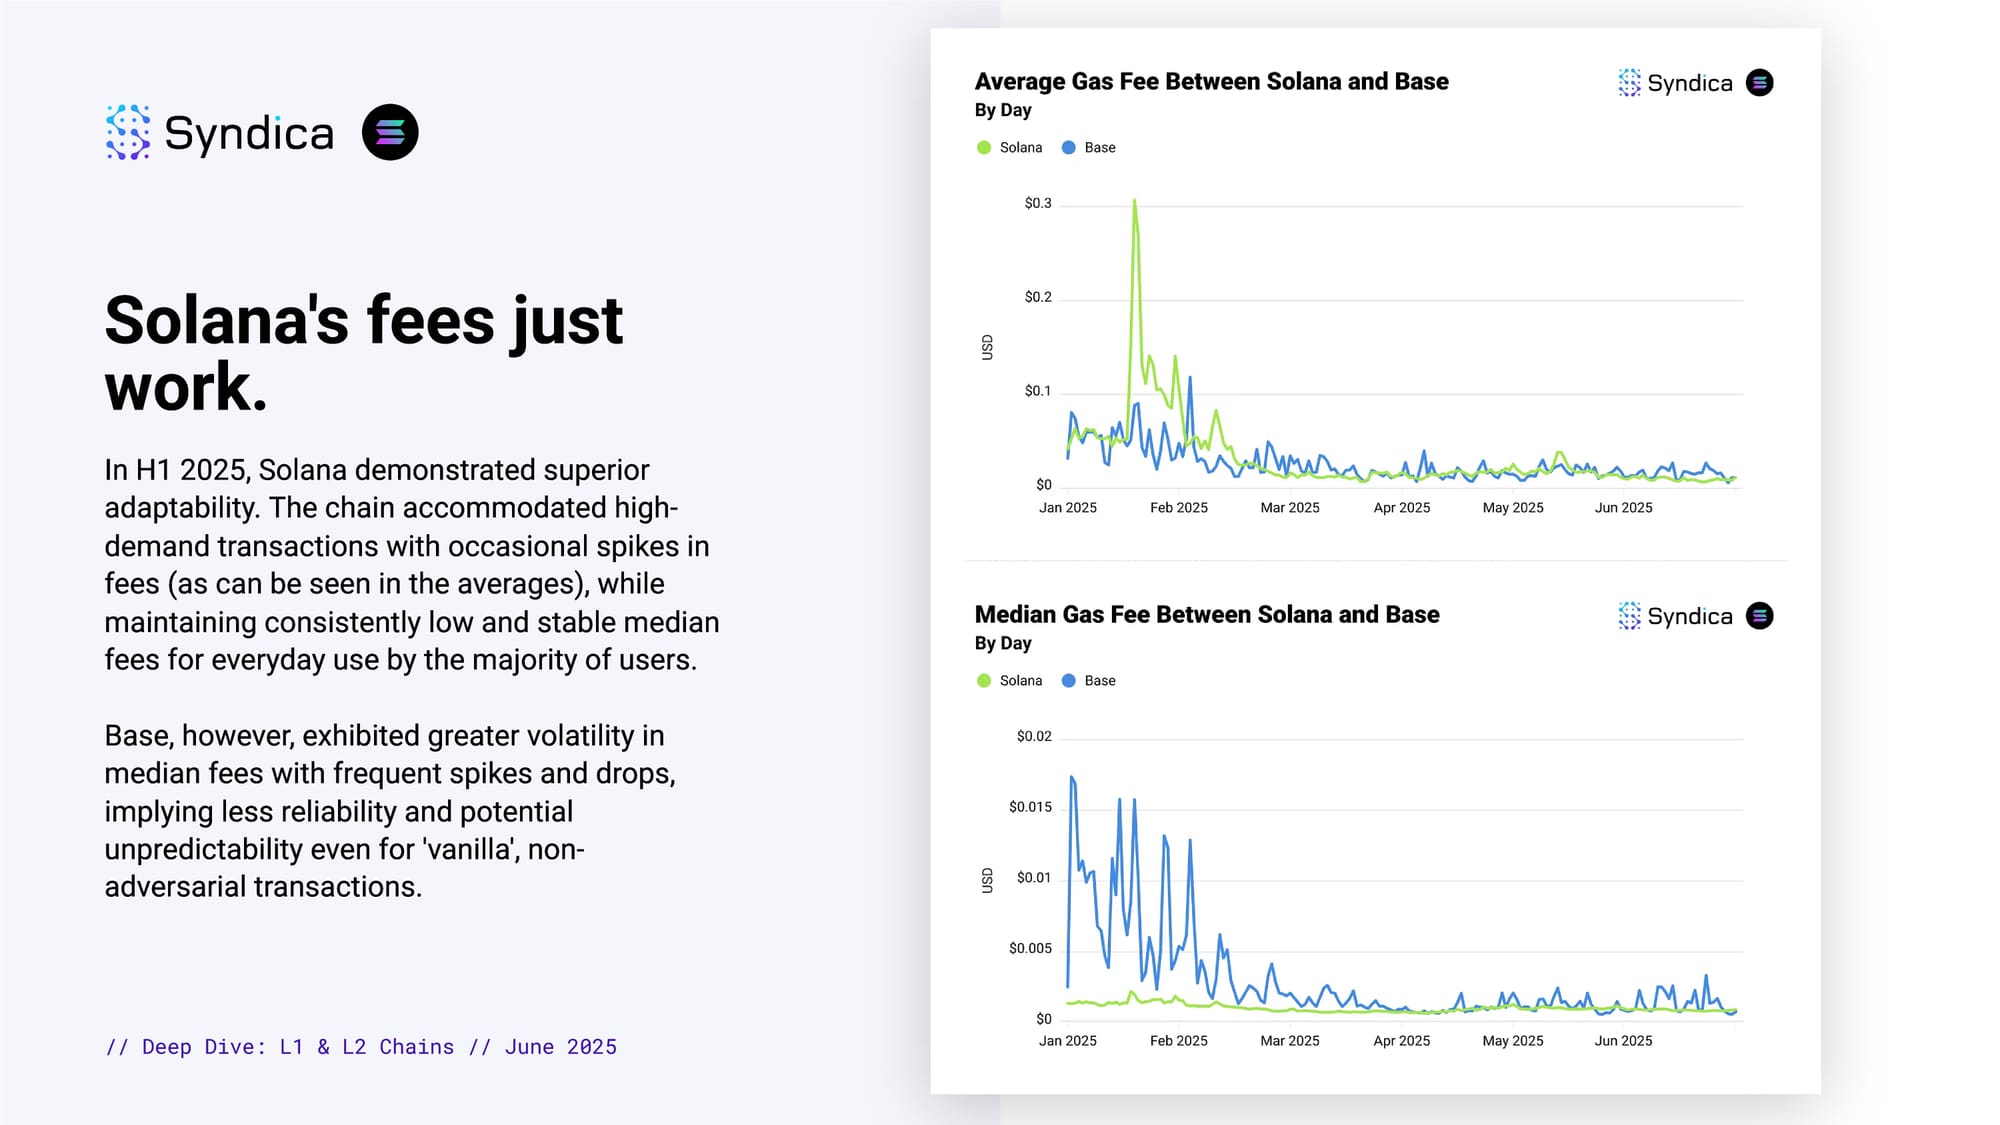Click the 'Deep Dive: L1 & L2 Chains' footer text
Viewport: 2000px width, 1125px height.
297,1047
